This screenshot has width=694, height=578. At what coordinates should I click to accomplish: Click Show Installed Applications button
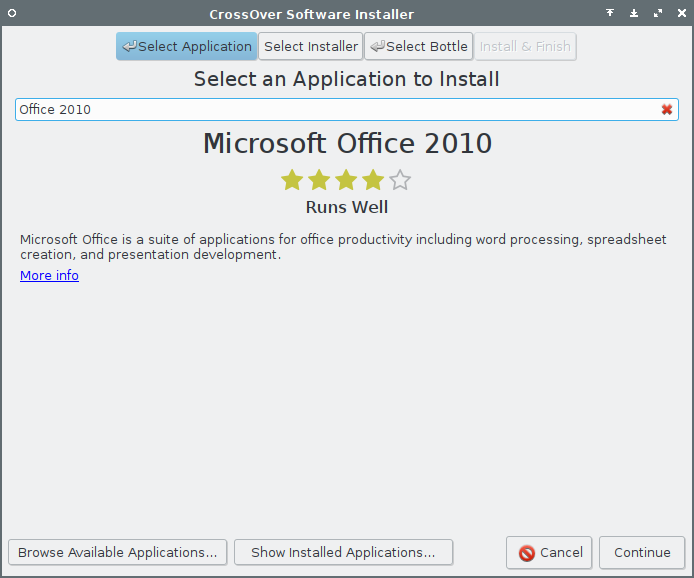coord(343,552)
